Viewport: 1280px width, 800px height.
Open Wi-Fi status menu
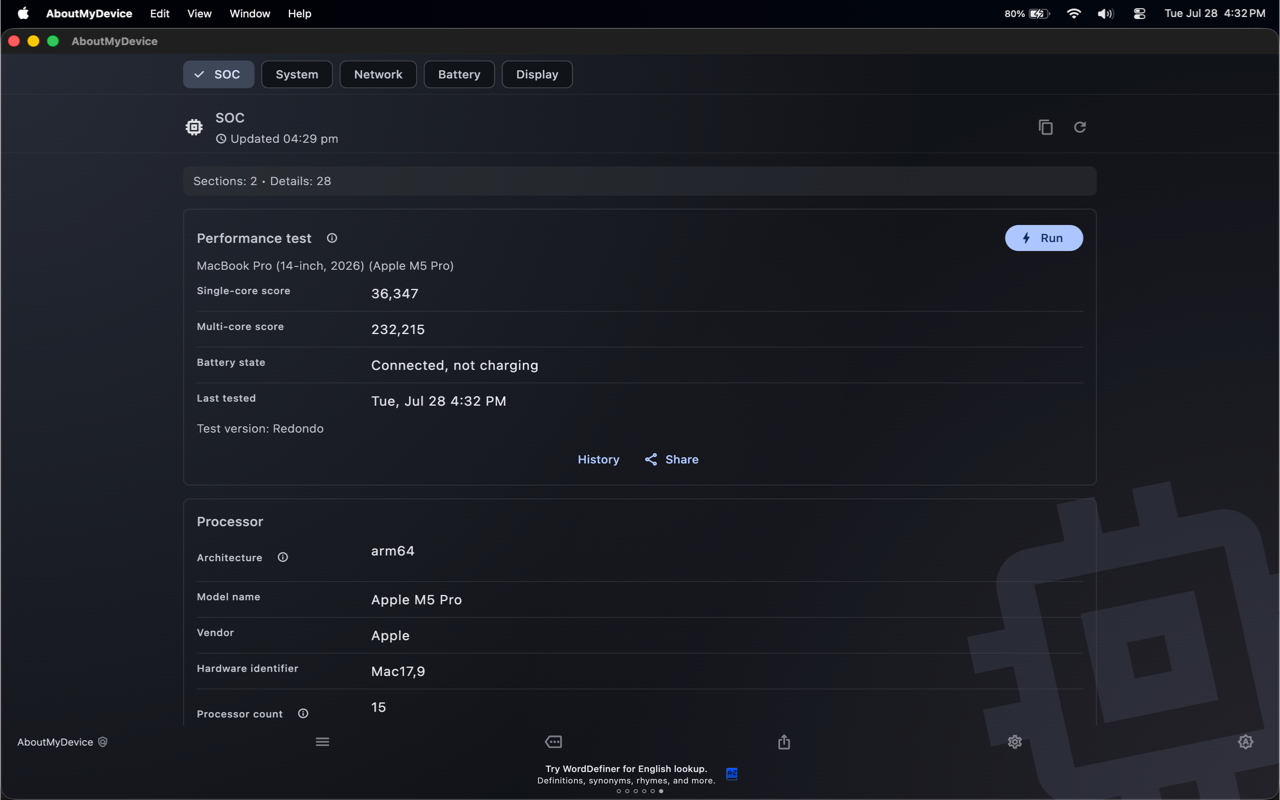pos(1074,14)
